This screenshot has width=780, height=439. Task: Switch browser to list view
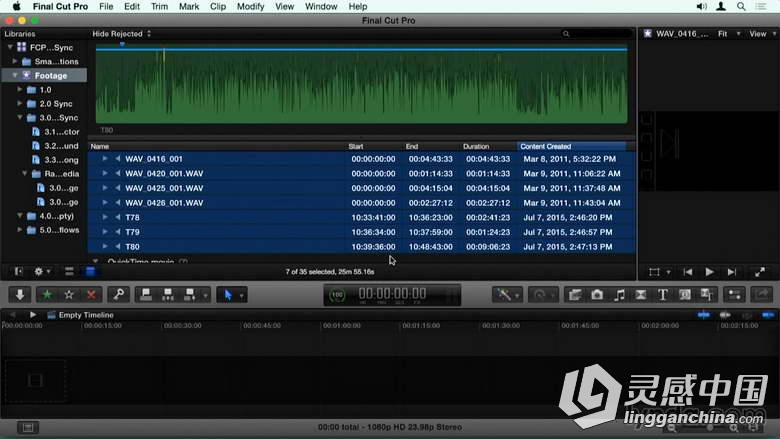coord(90,271)
